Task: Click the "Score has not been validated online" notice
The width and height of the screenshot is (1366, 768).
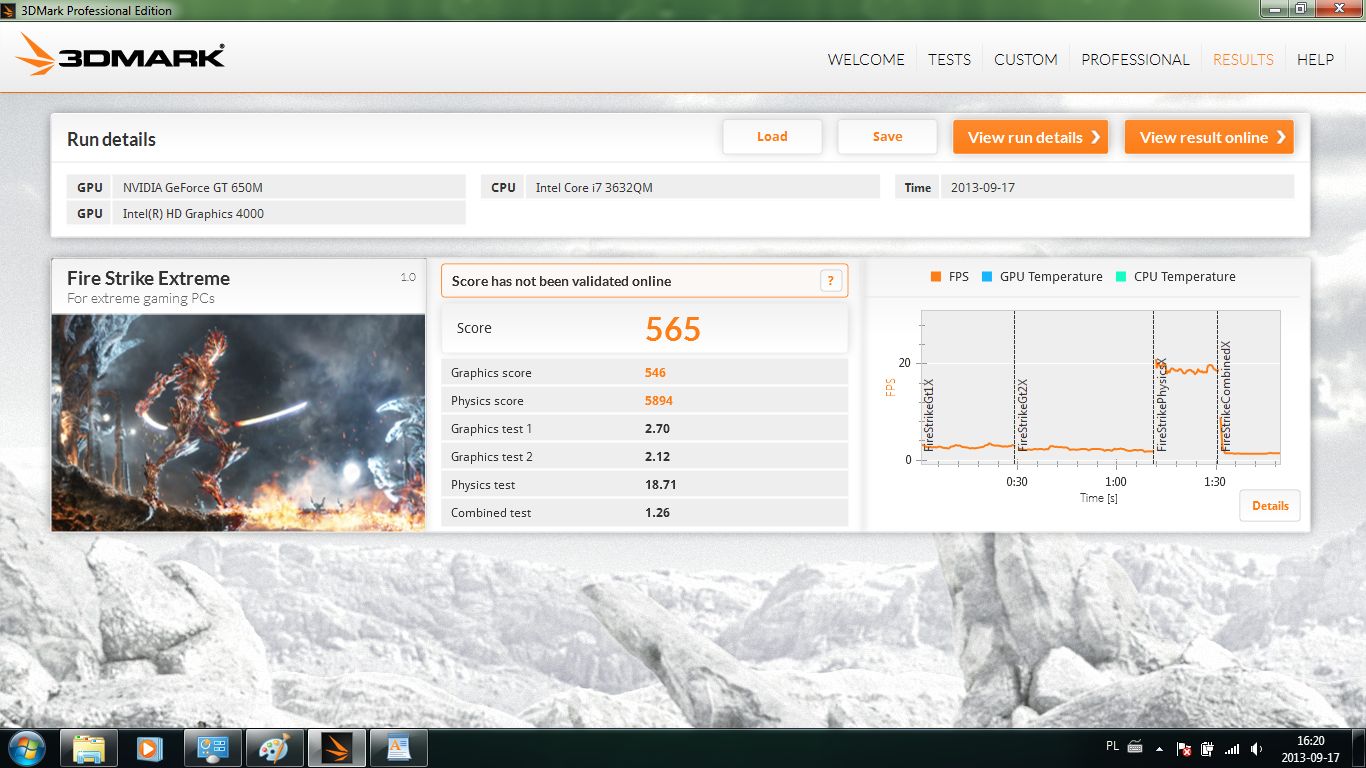Action: pyautogui.click(x=644, y=281)
